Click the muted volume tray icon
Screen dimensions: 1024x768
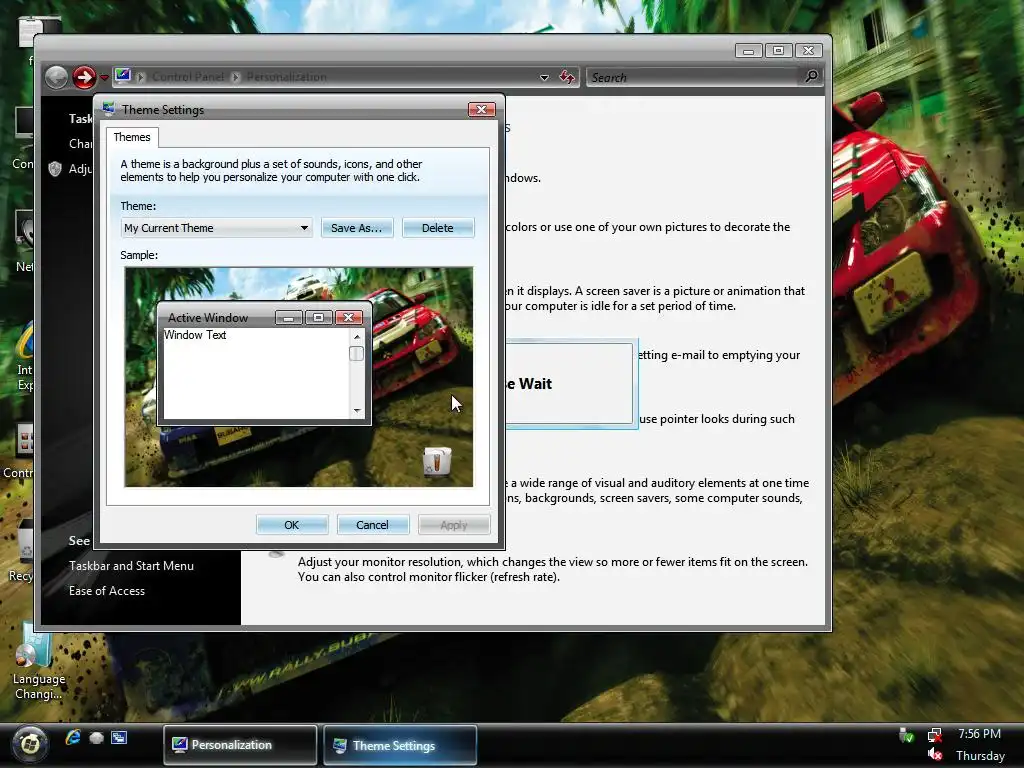coord(935,755)
